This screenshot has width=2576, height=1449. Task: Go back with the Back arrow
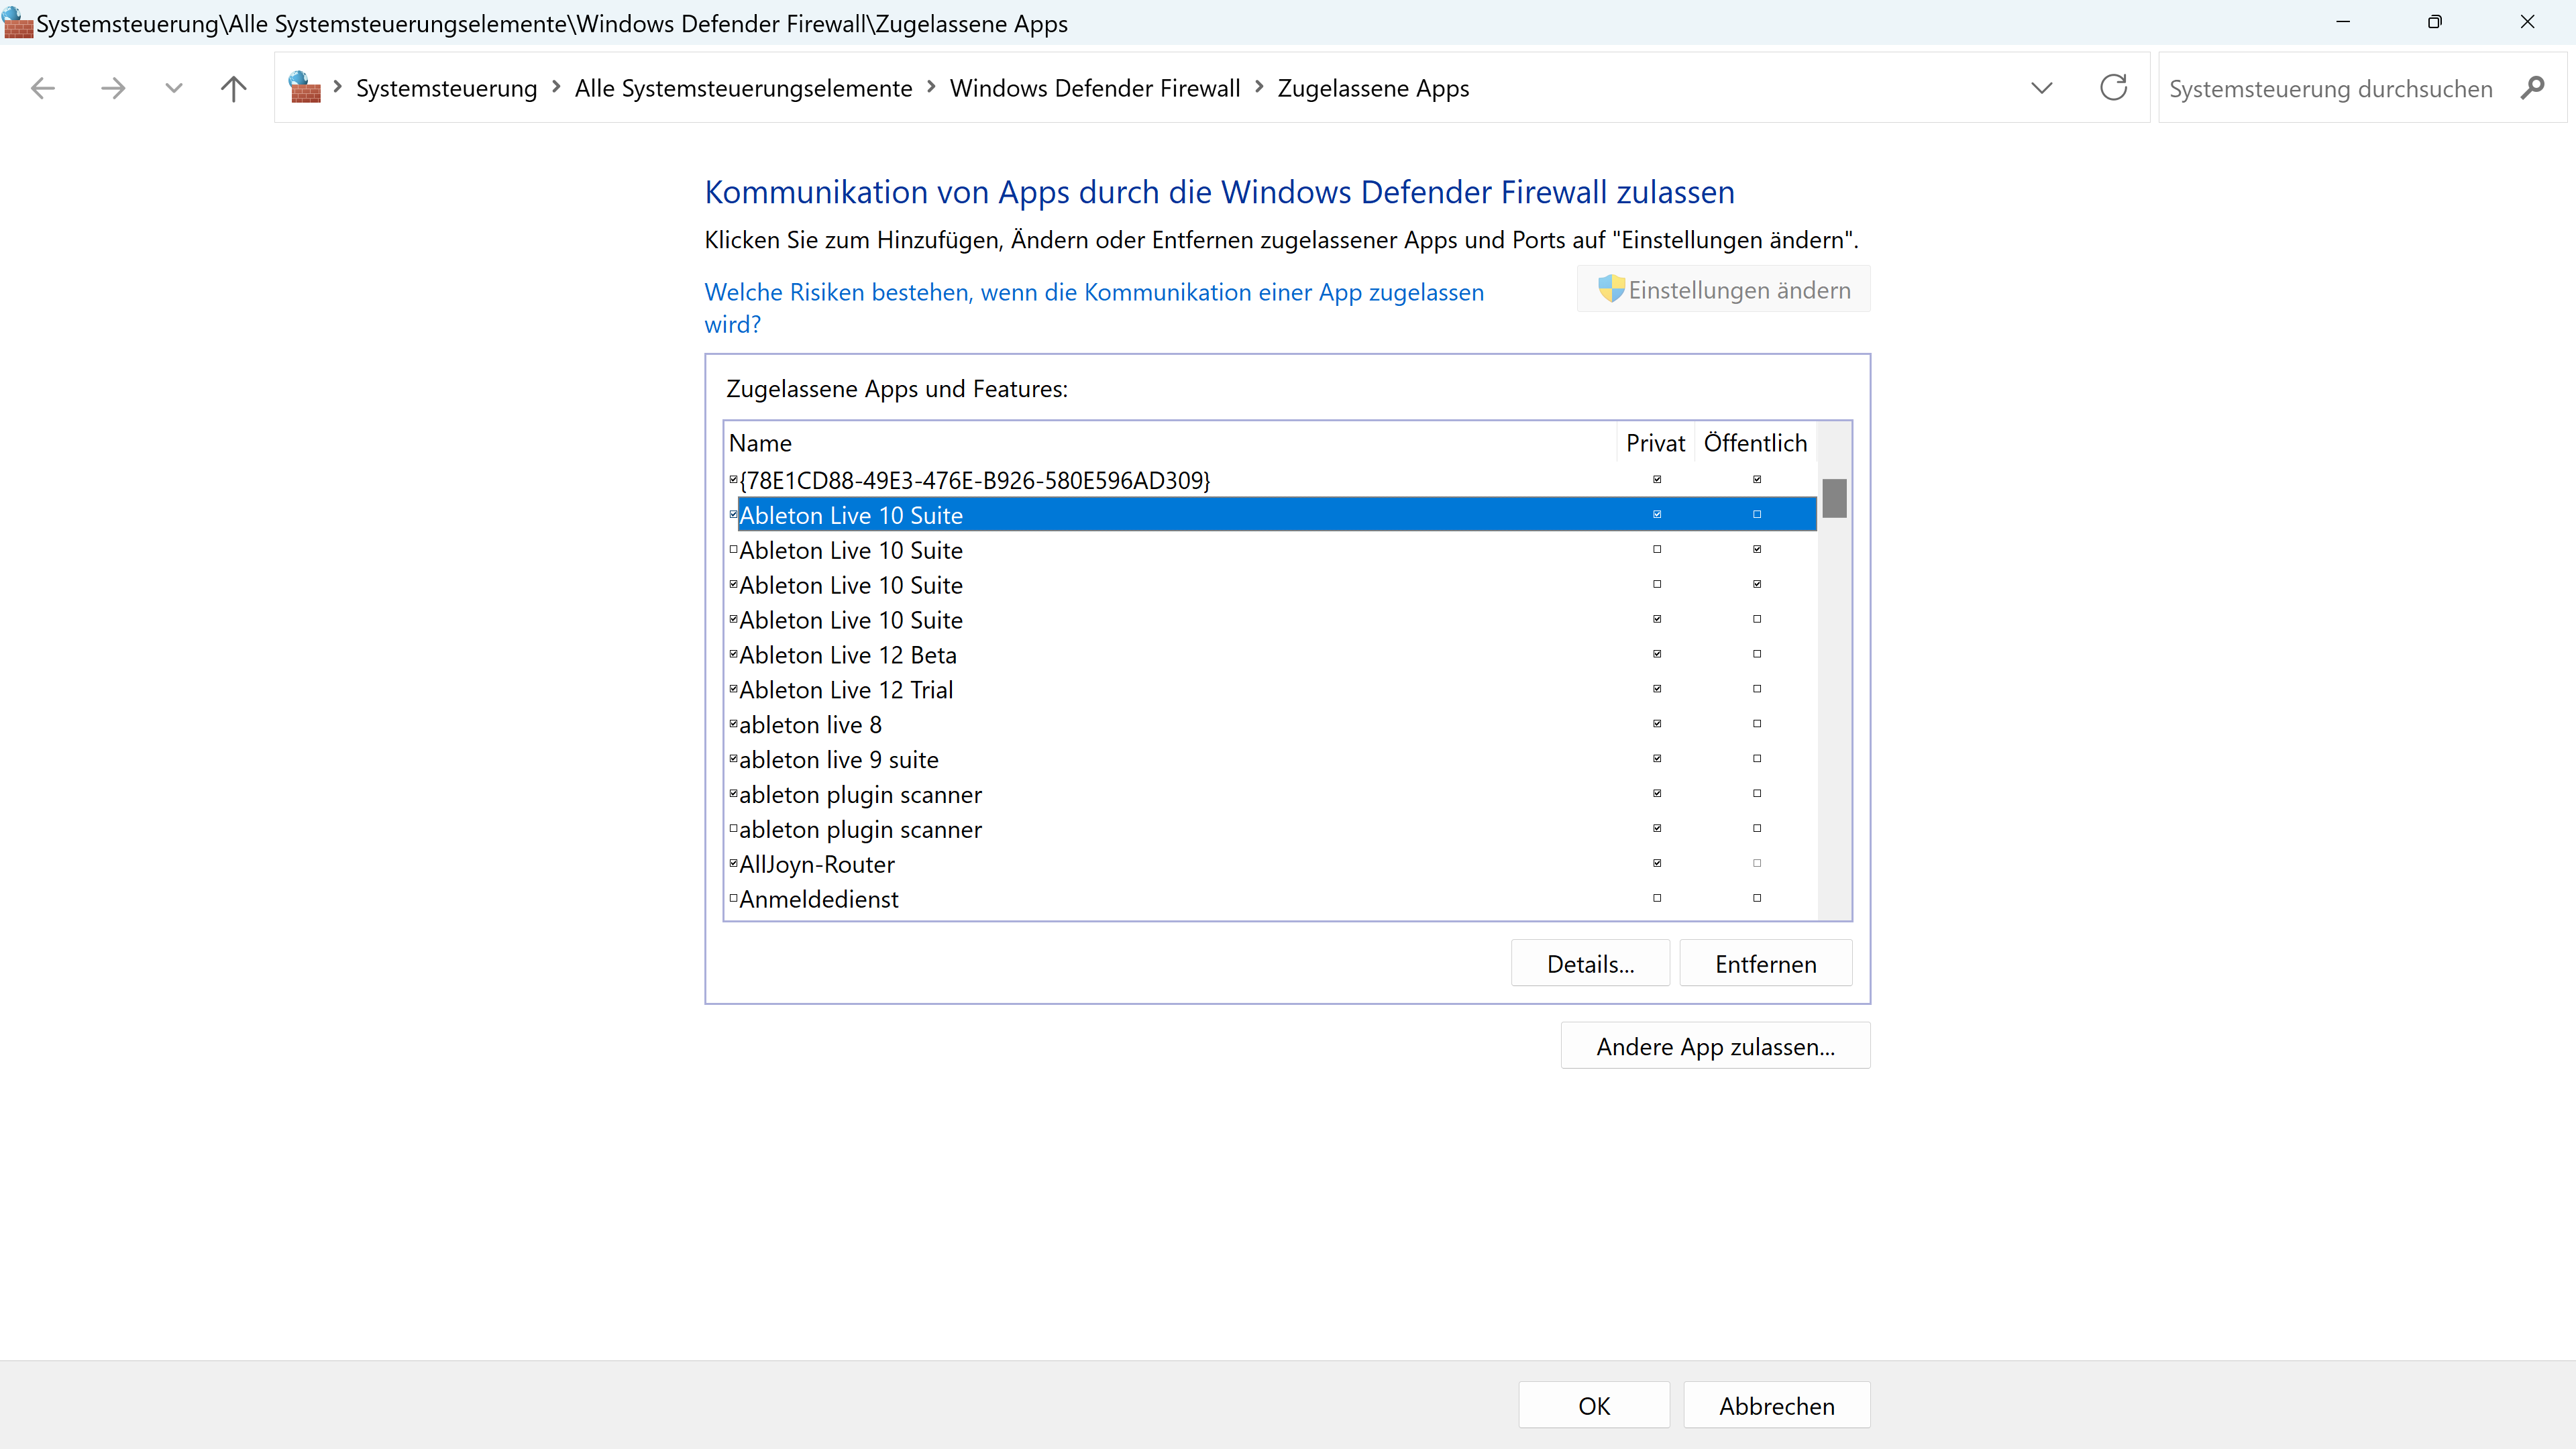[42, 88]
